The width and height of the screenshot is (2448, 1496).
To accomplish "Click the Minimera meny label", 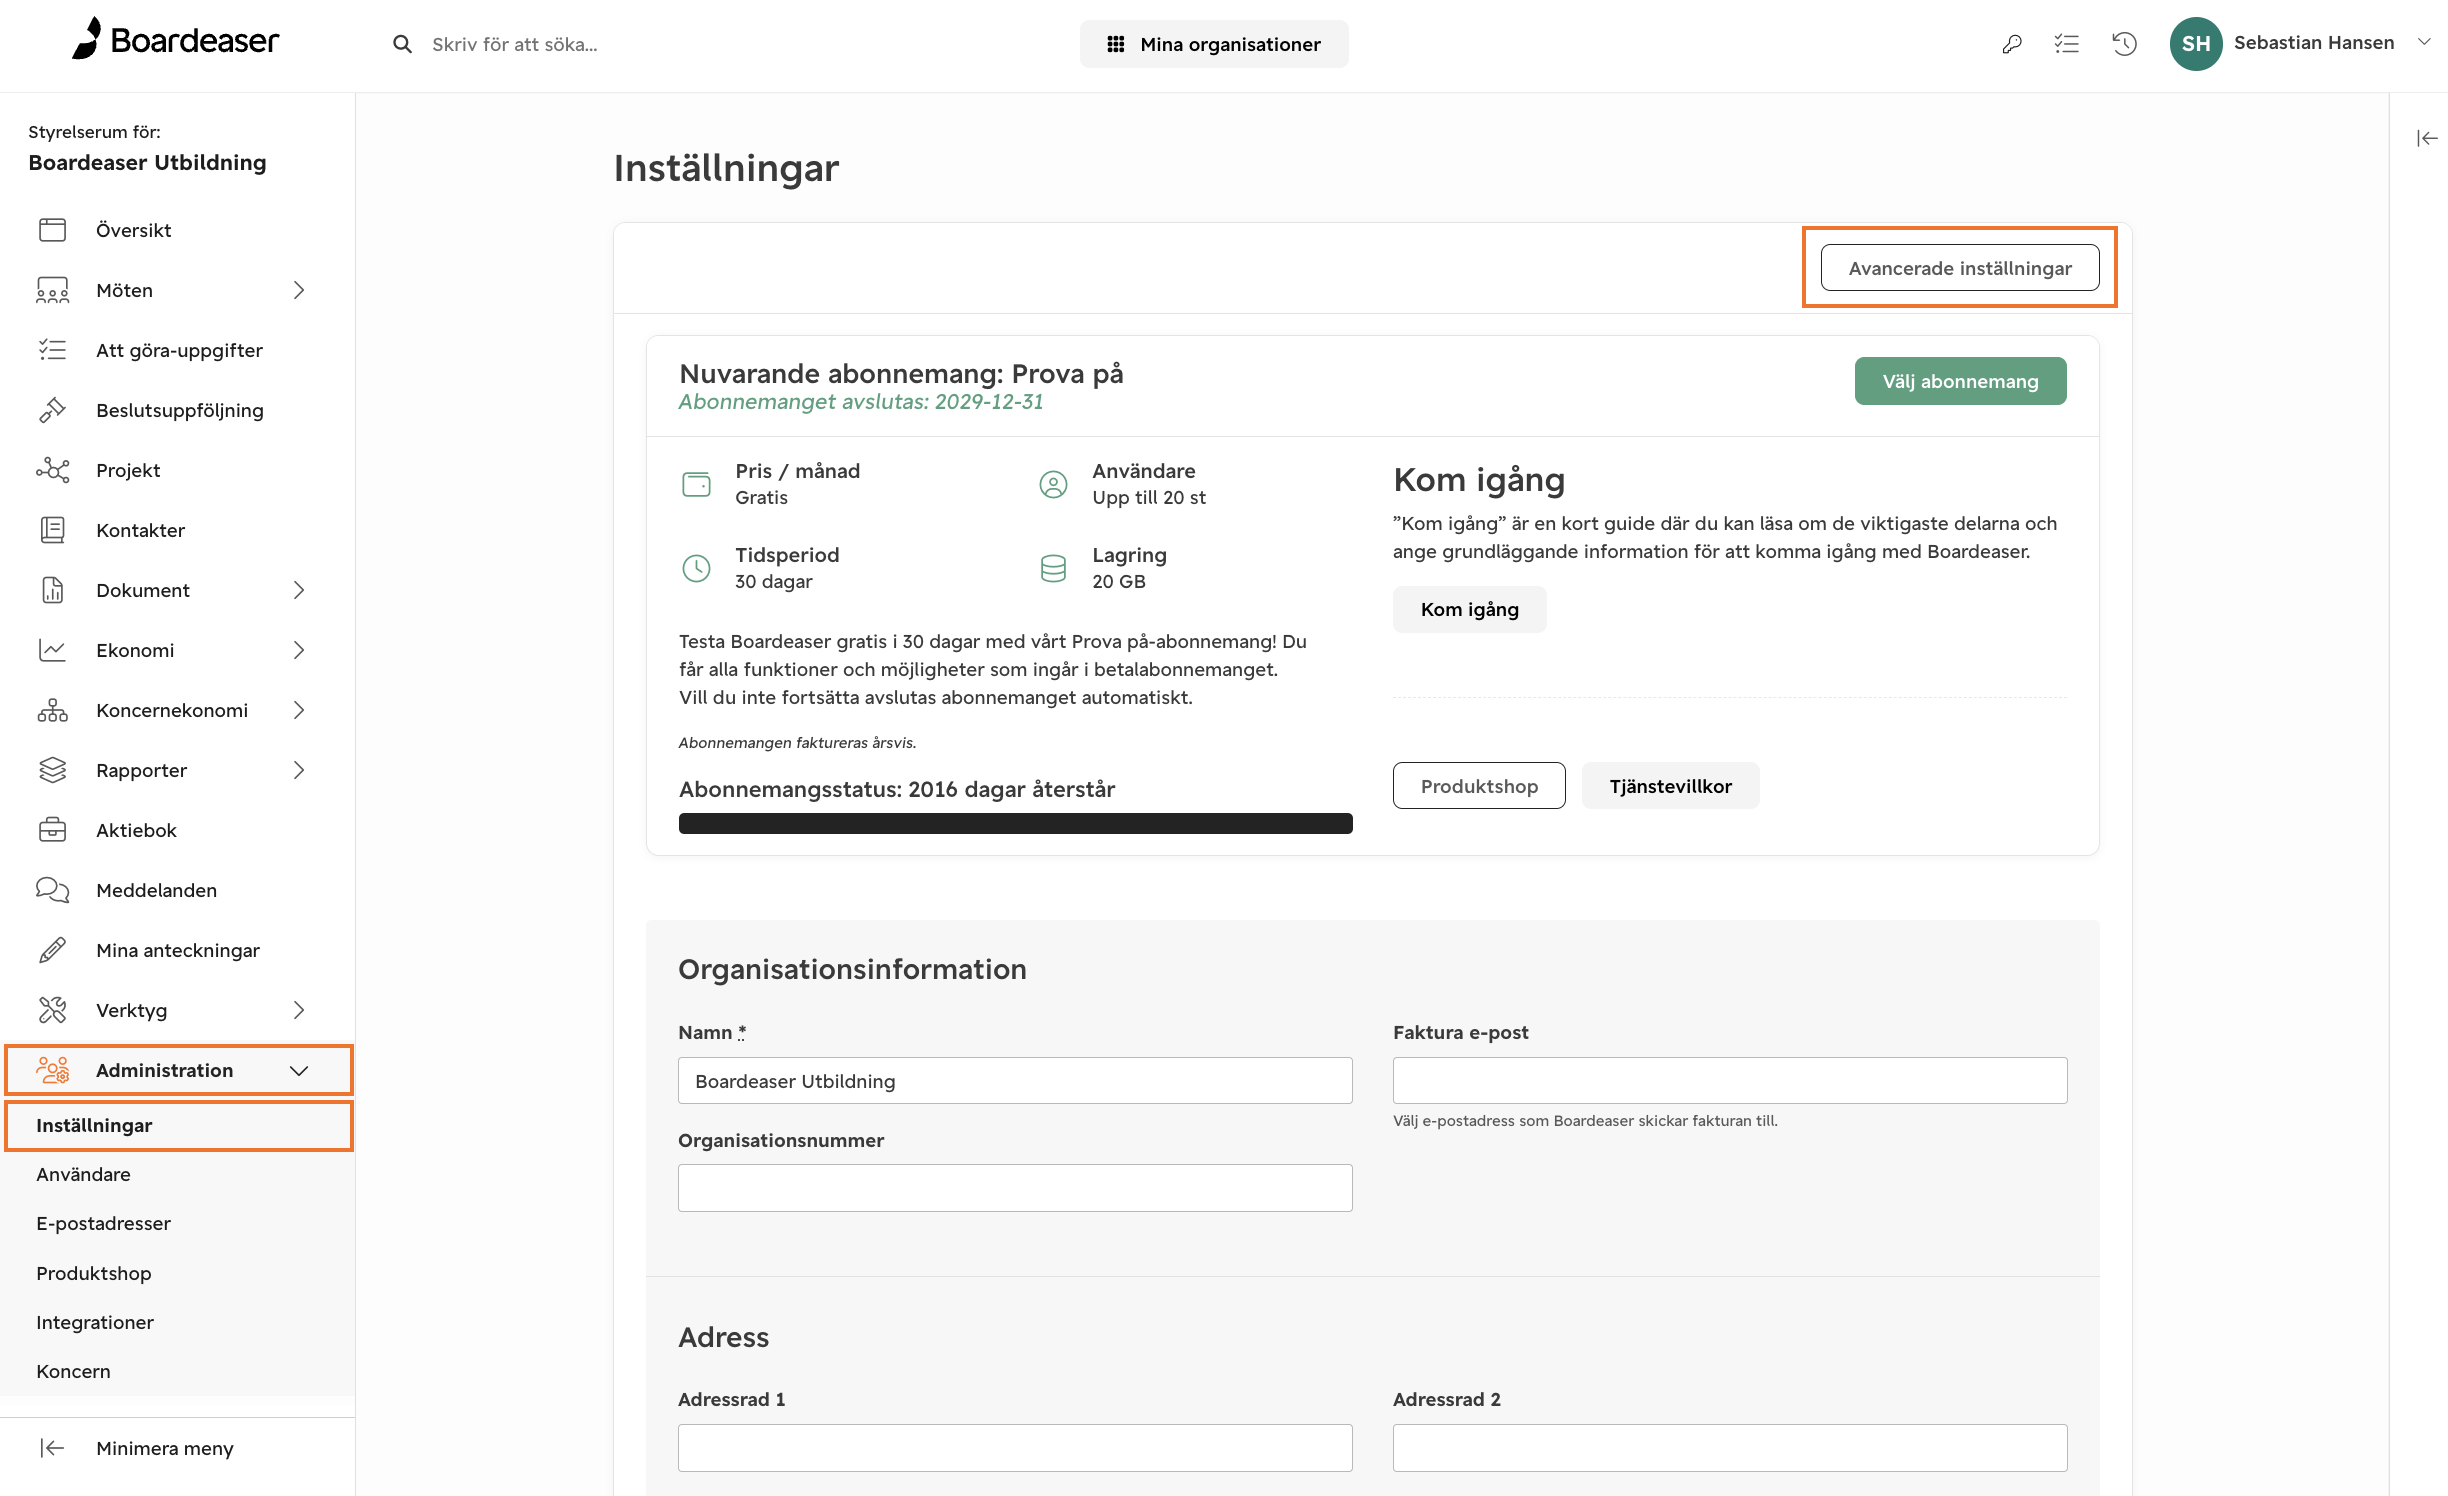I will (x=165, y=1448).
